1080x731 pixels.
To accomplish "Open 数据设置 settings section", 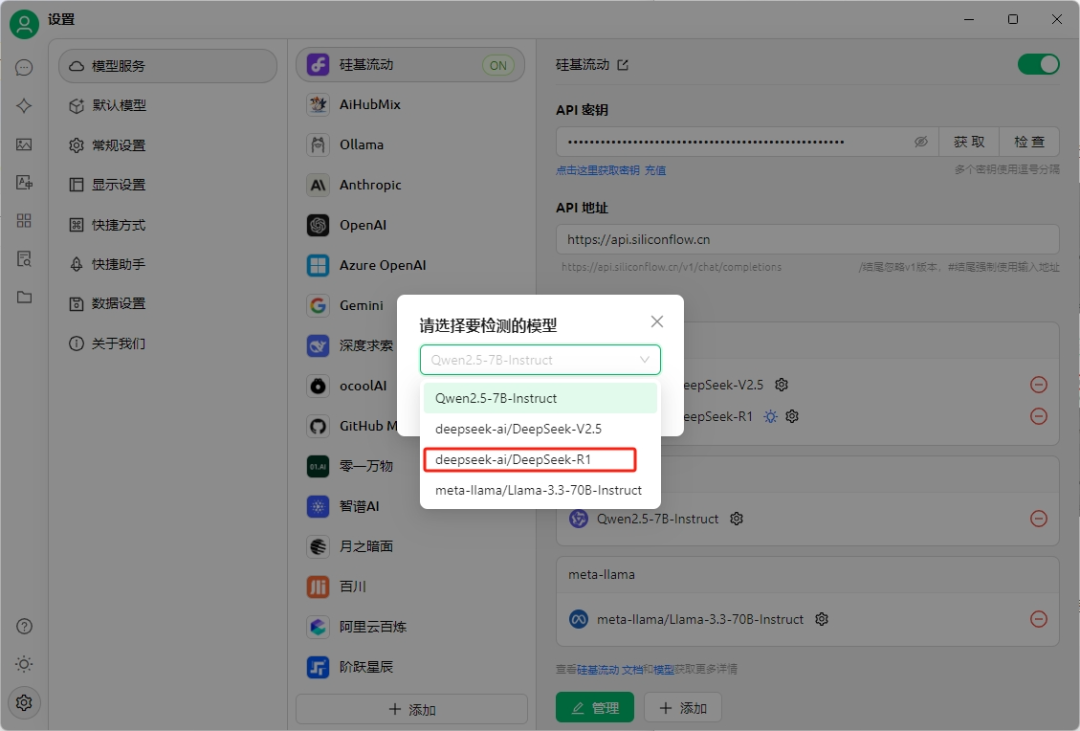I will [x=168, y=304].
